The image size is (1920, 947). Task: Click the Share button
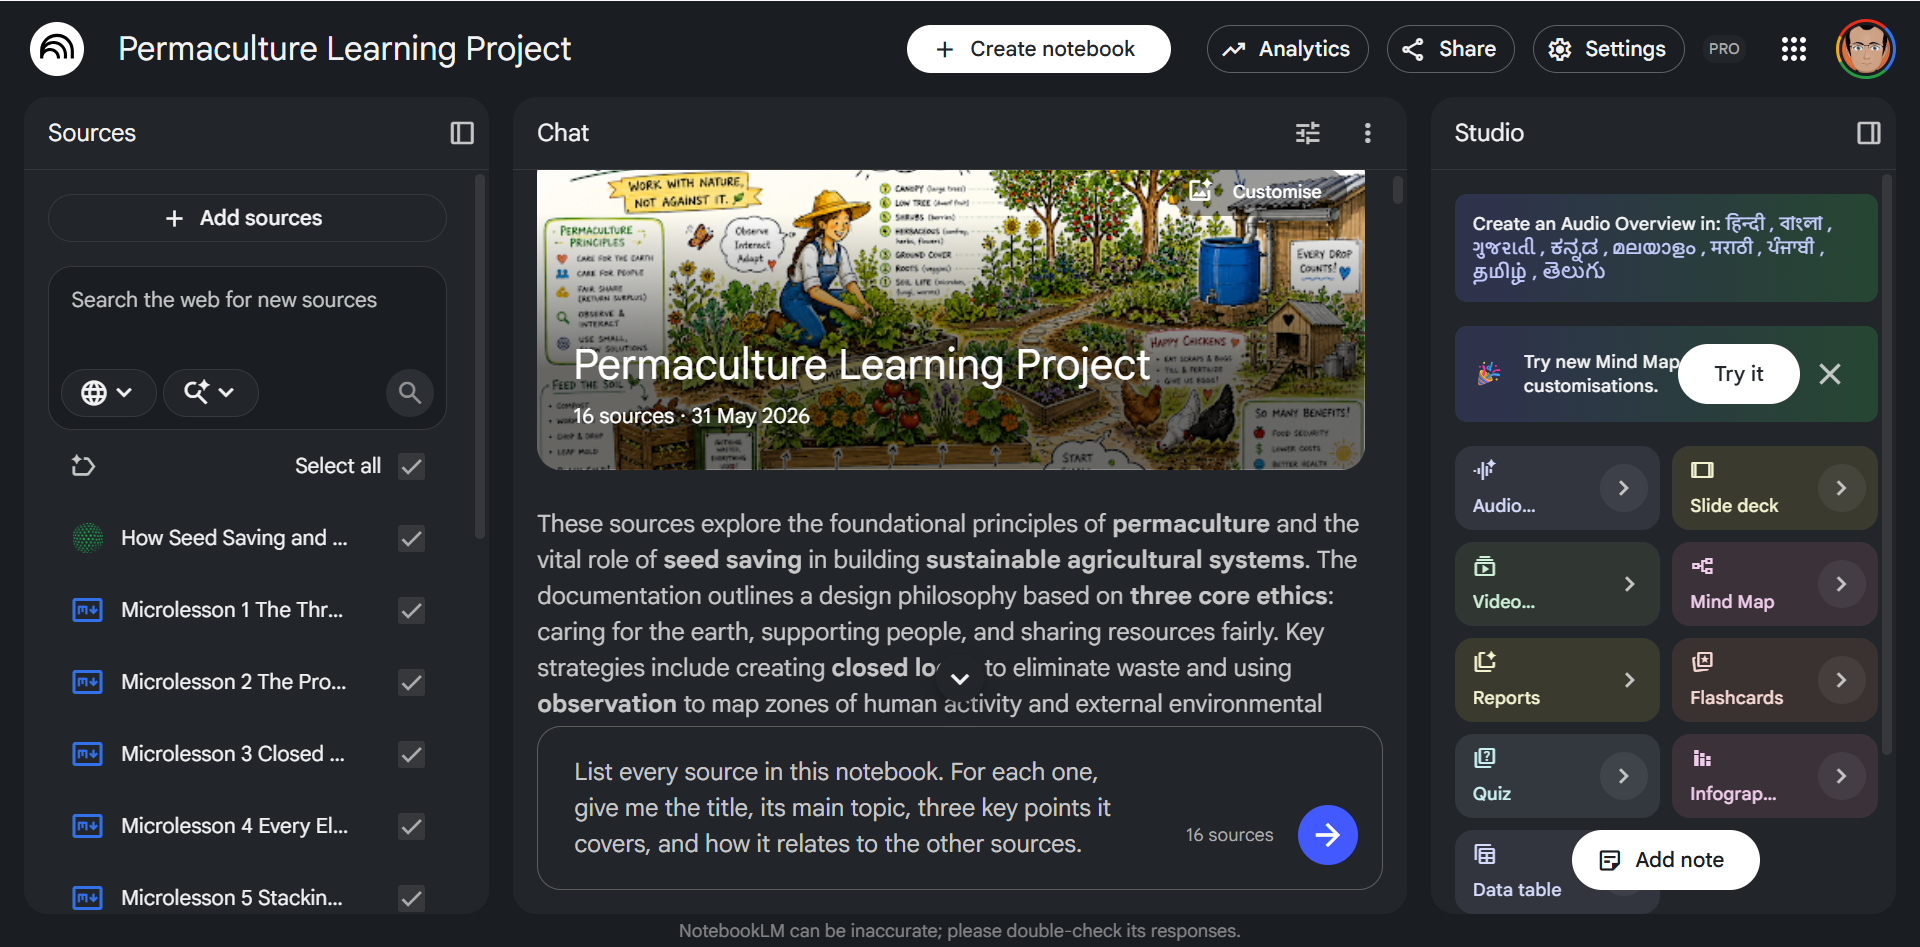(1450, 49)
